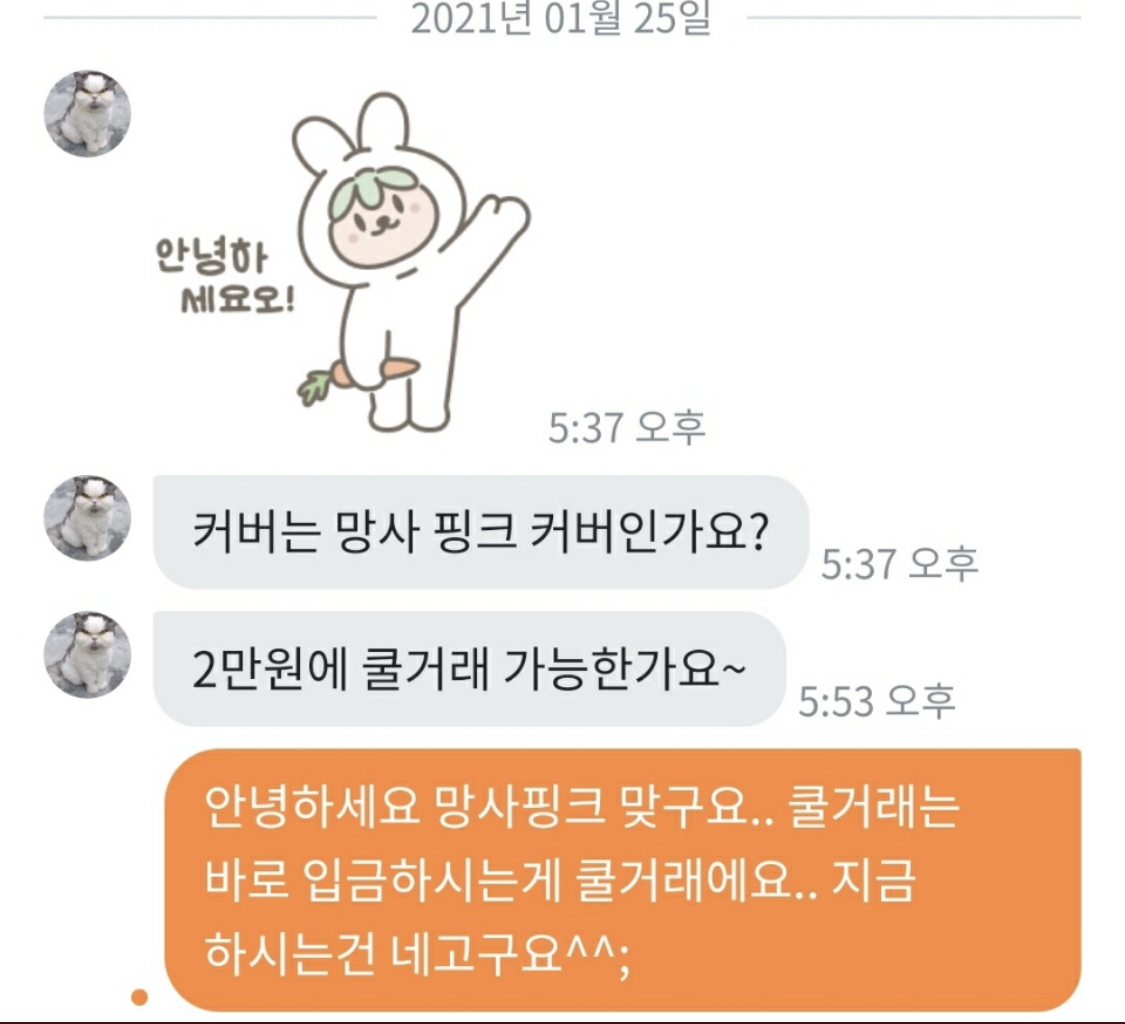The height and width of the screenshot is (1024, 1125).
Task: Select the 커버는 망사 핑크 커버인가요? message bubble
Action: click(x=481, y=532)
